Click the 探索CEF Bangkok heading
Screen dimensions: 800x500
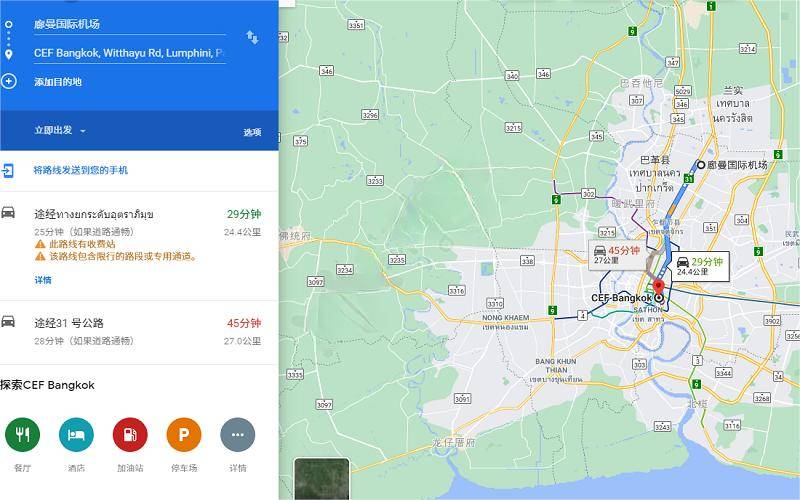click(x=47, y=385)
